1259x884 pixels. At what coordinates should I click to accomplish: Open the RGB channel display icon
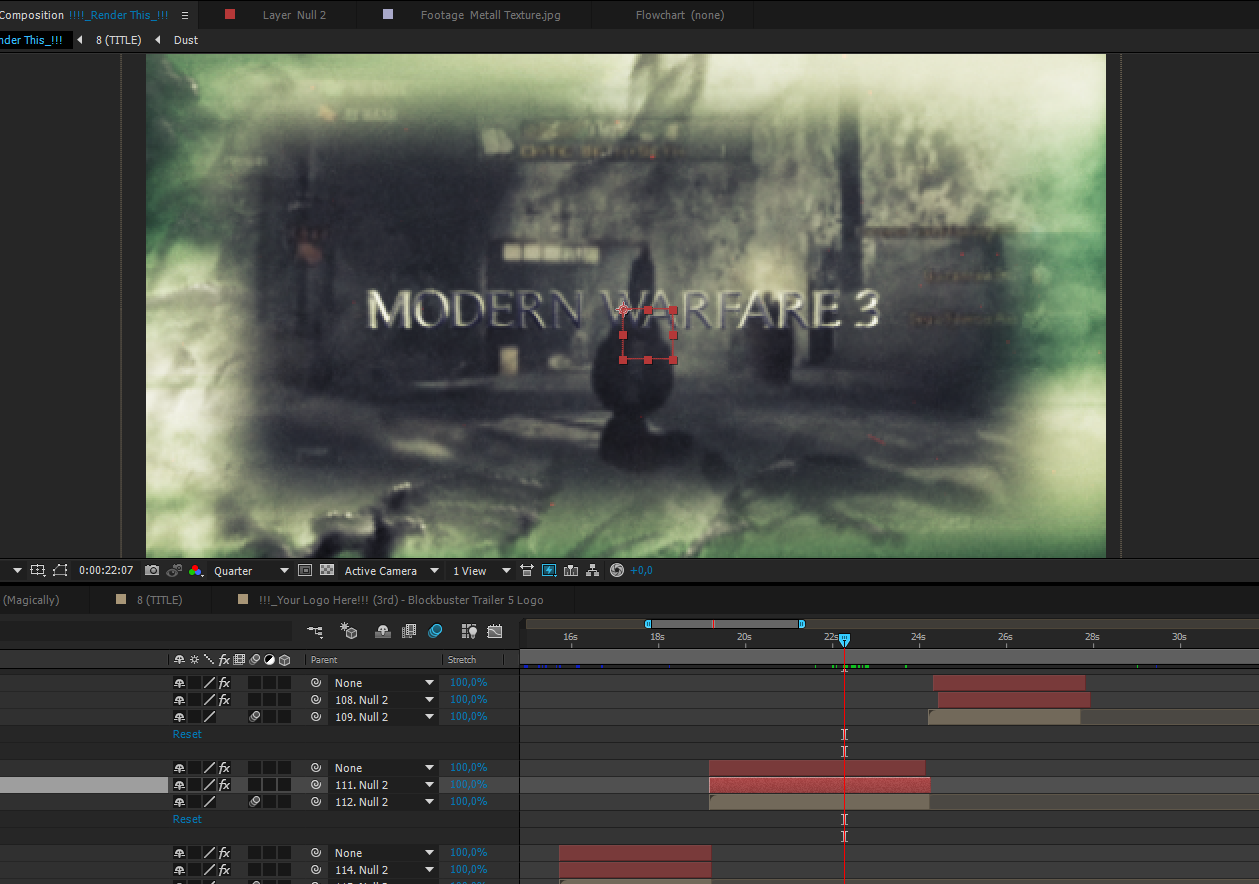(x=195, y=570)
